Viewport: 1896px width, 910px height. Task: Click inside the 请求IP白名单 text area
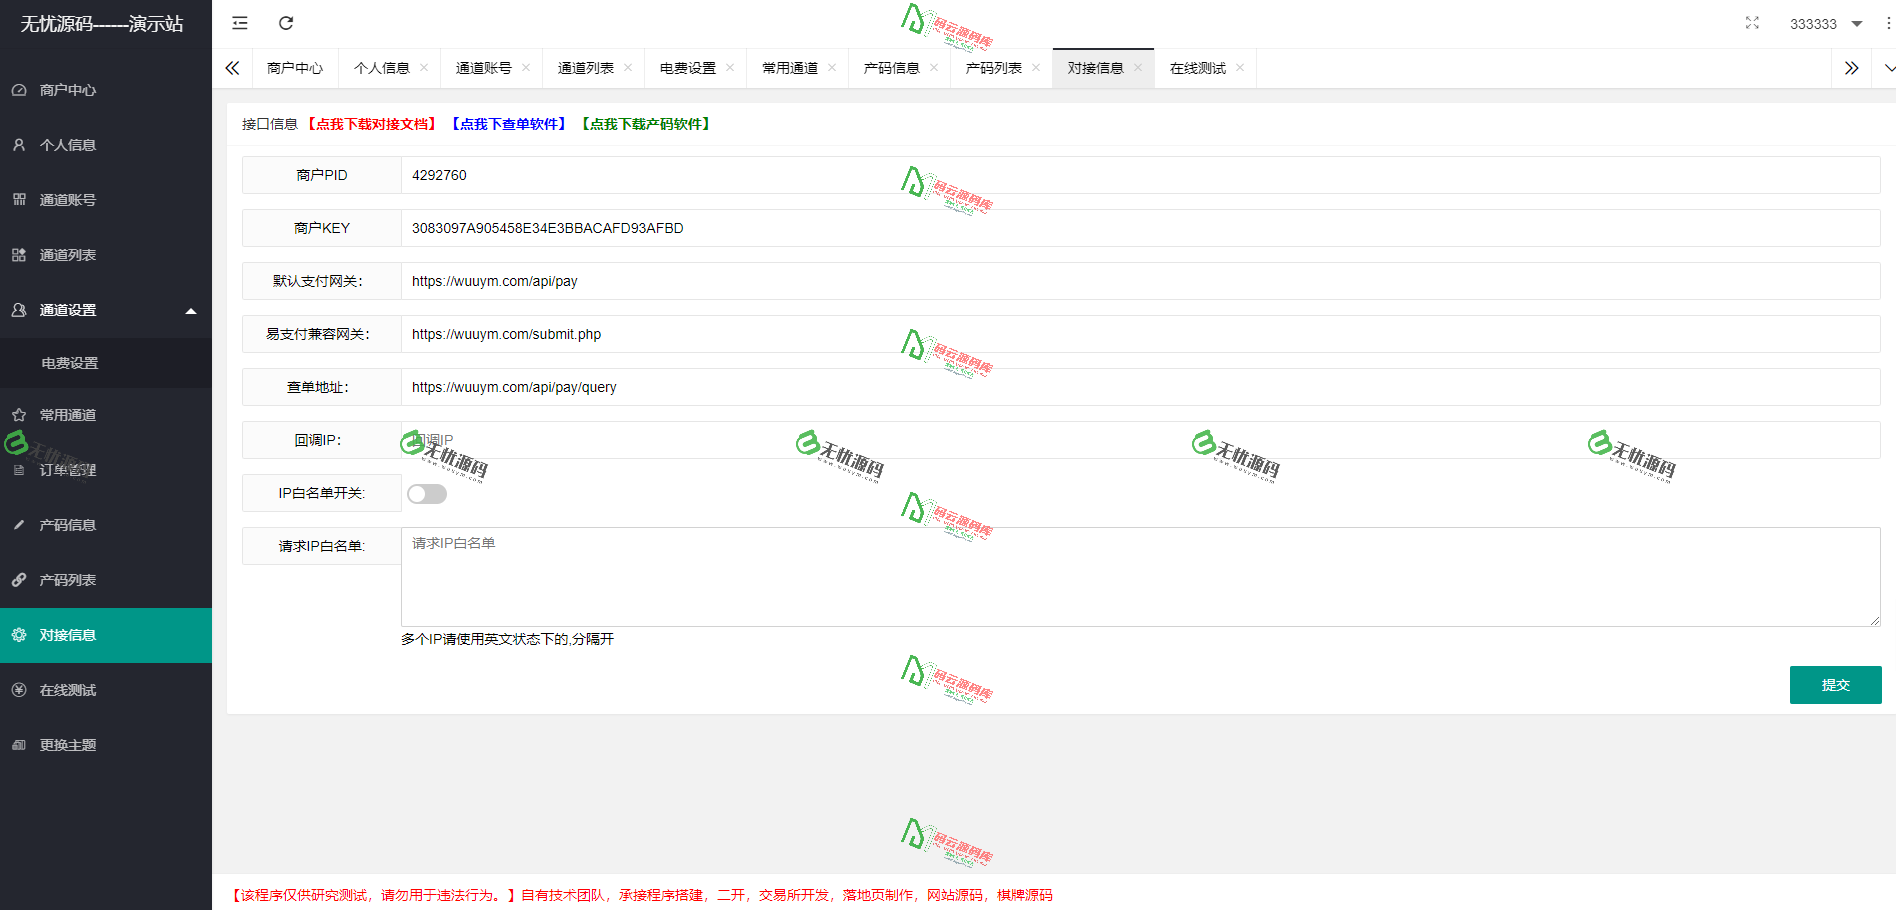(900, 576)
